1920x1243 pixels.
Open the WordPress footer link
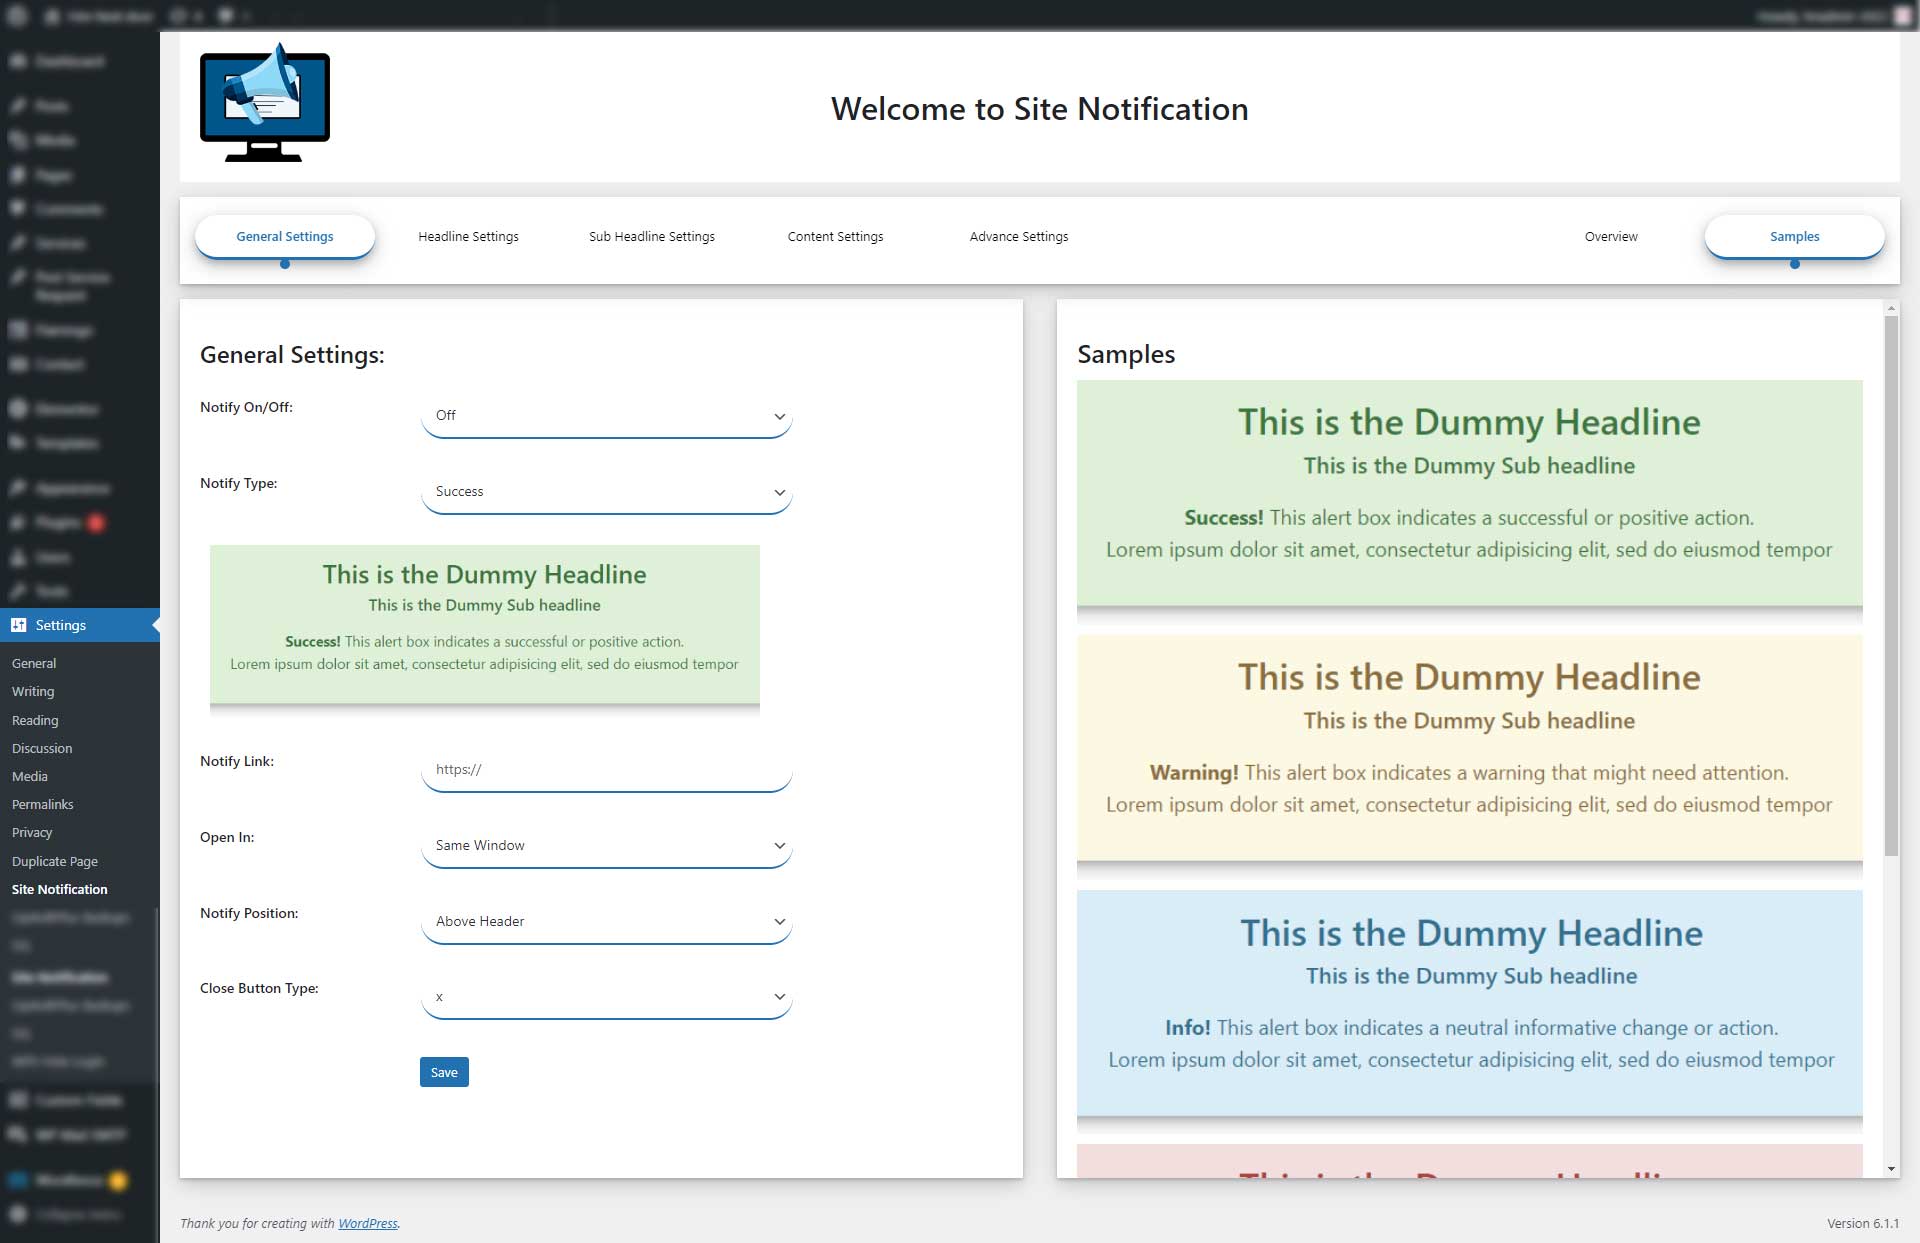pos(367,1223)
